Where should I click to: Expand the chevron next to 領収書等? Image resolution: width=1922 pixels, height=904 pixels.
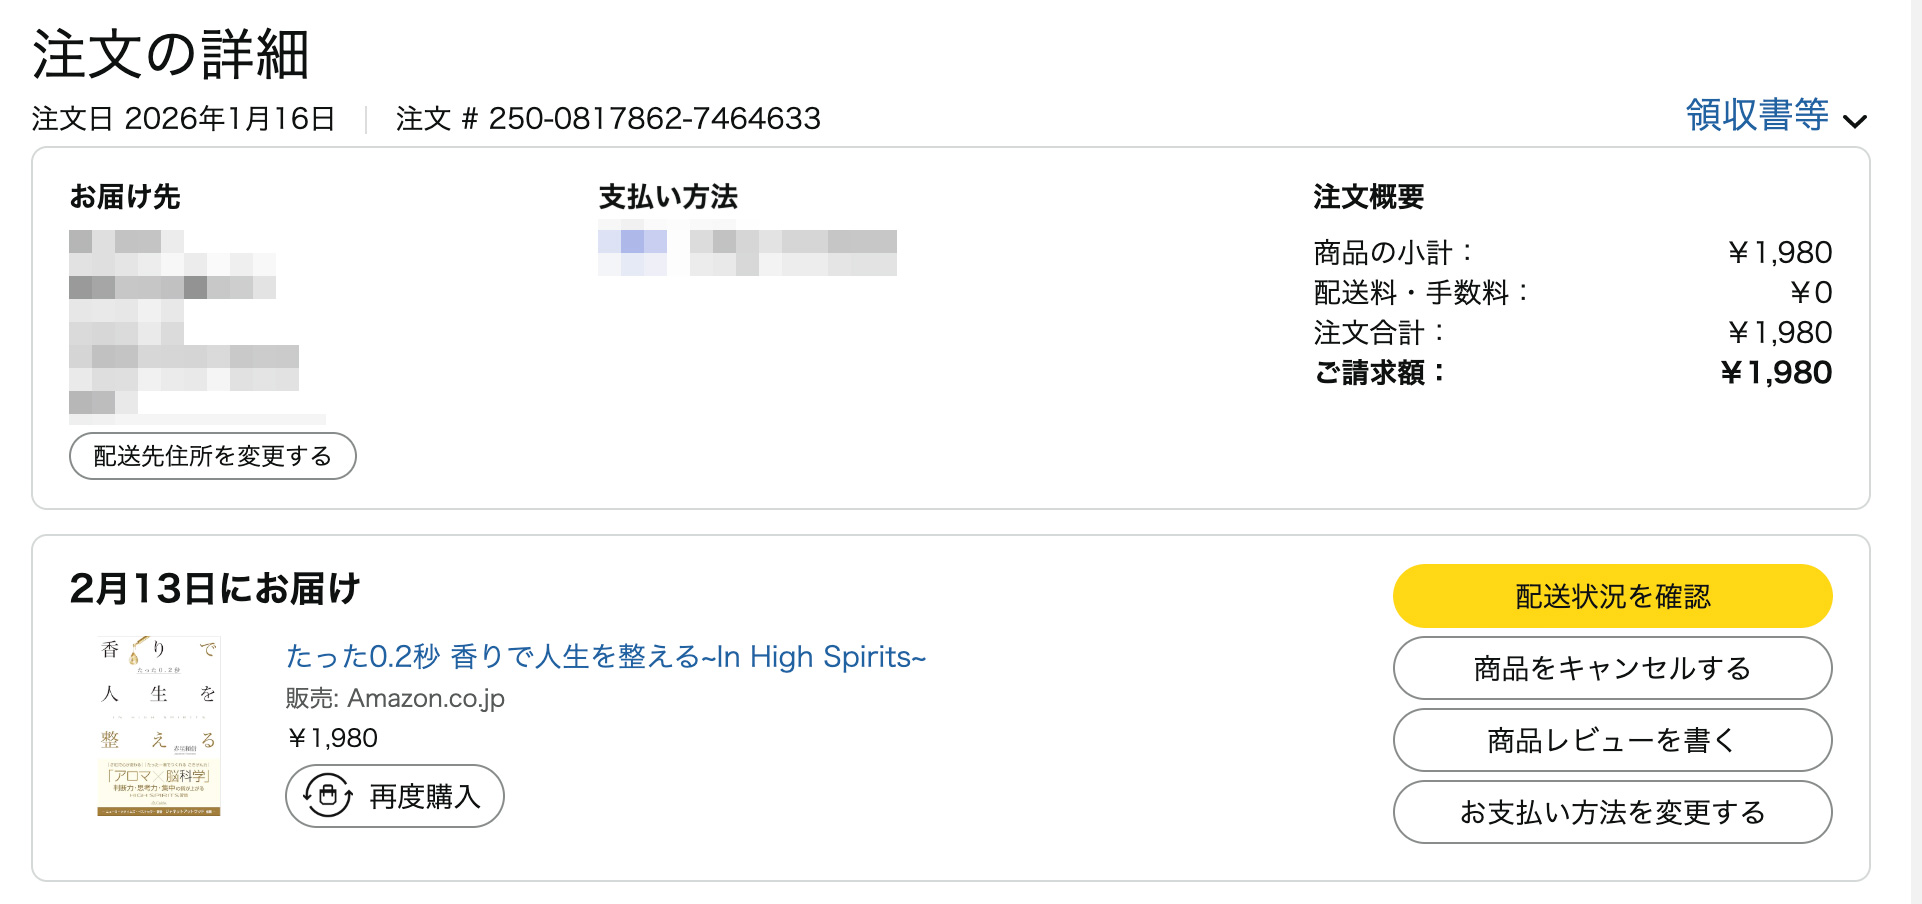coord(1857,120)
